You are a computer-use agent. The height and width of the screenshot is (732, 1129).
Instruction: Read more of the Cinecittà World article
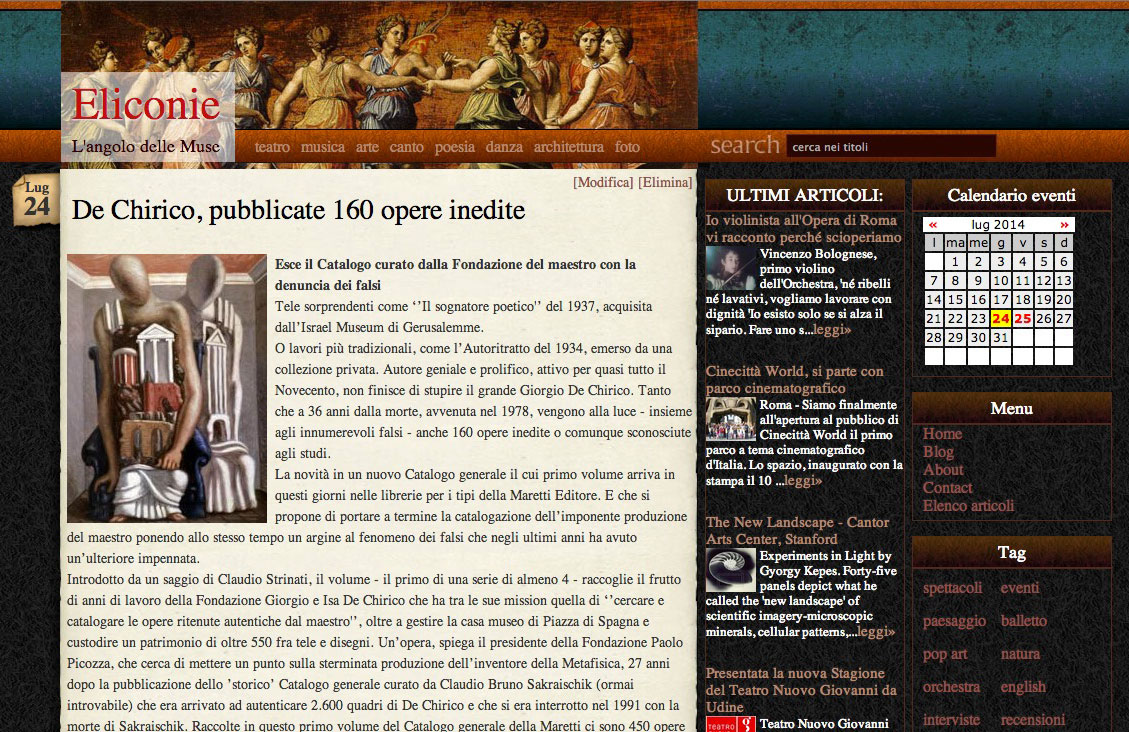coord(803,480)
